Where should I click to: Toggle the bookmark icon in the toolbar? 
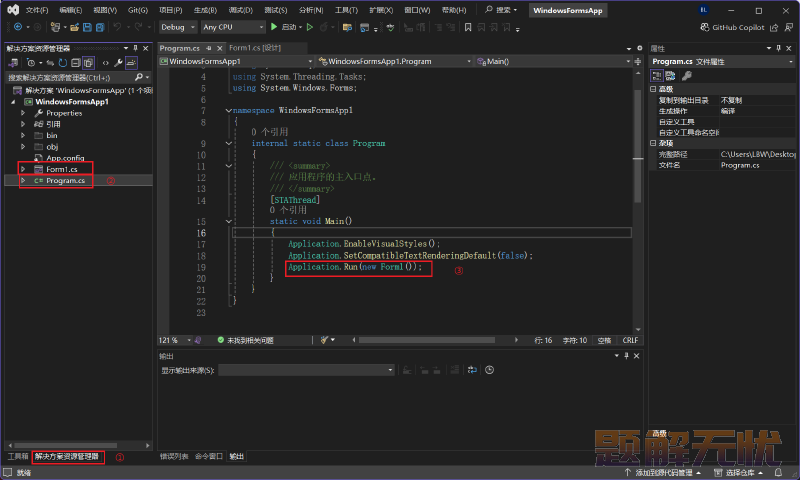pyautogui.click(x=468, y=27)
